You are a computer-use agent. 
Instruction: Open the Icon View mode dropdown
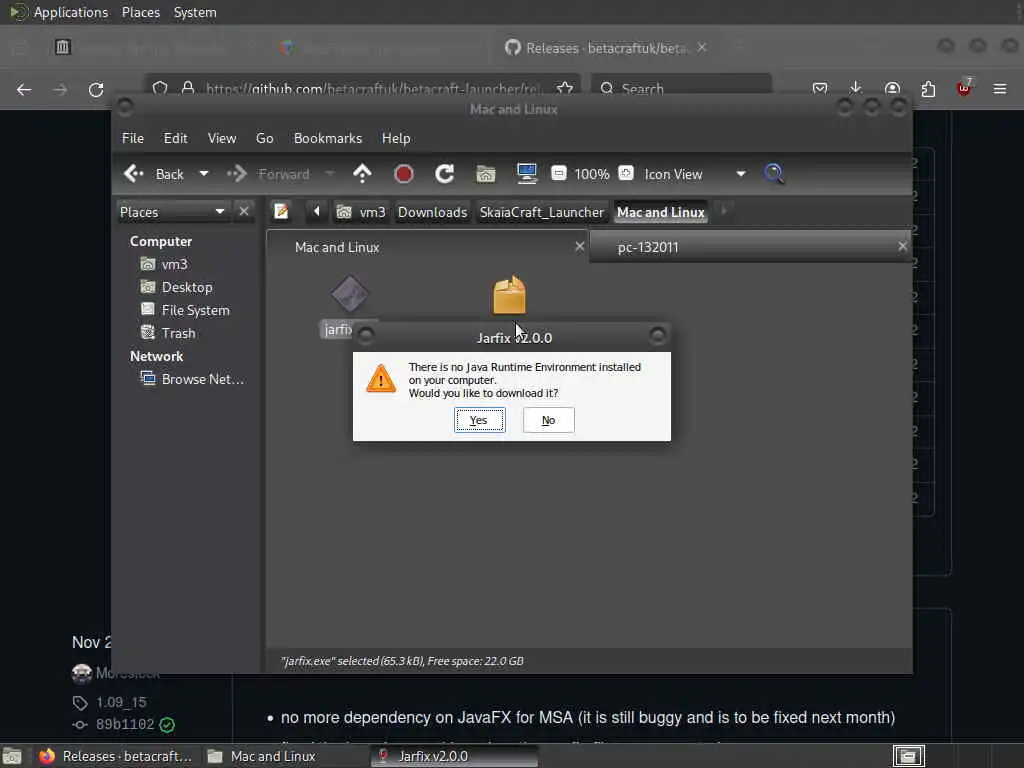coord(695,174)
